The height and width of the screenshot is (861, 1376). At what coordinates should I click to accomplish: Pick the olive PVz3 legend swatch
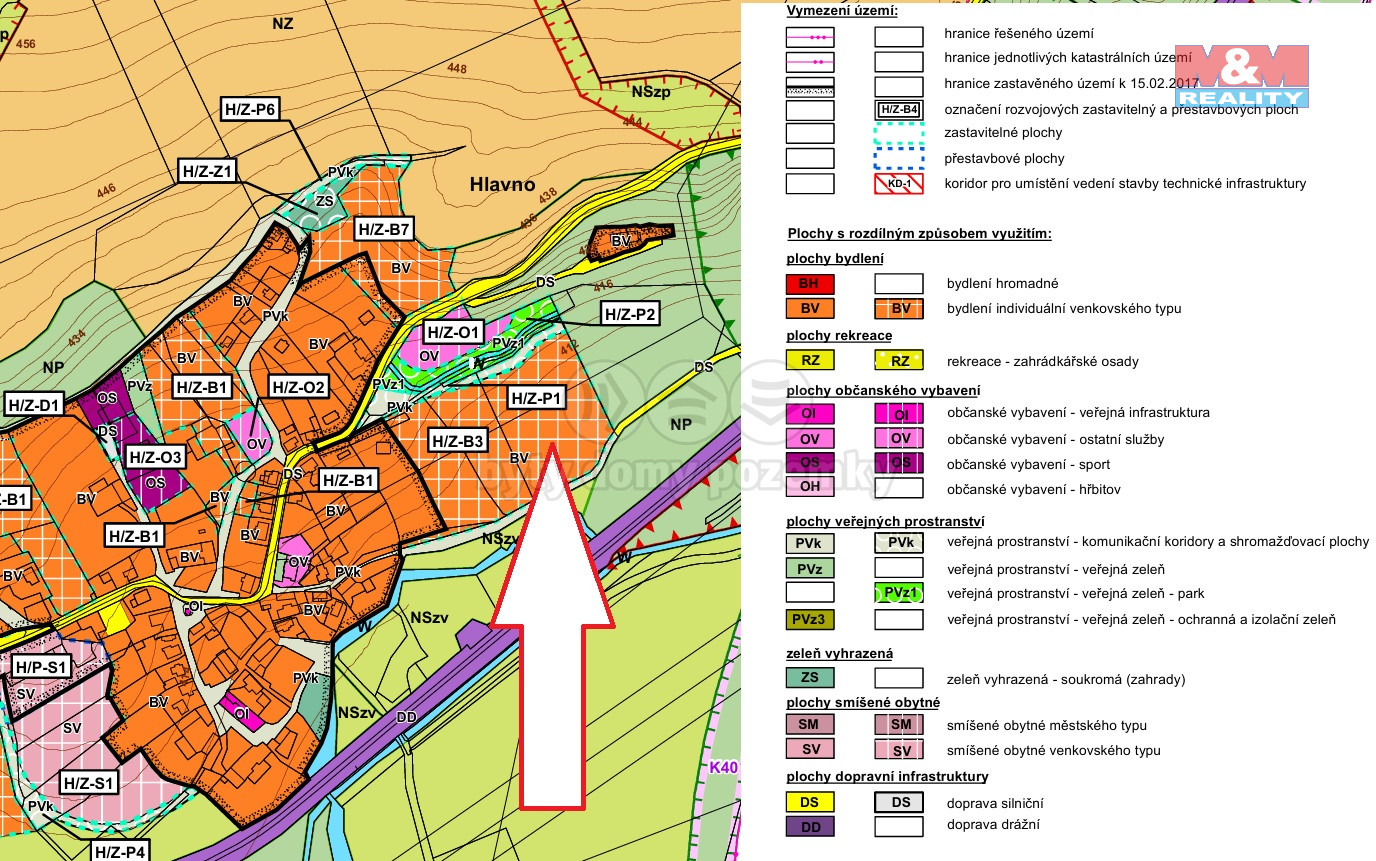pyautogui.click(x=810, y=620)
